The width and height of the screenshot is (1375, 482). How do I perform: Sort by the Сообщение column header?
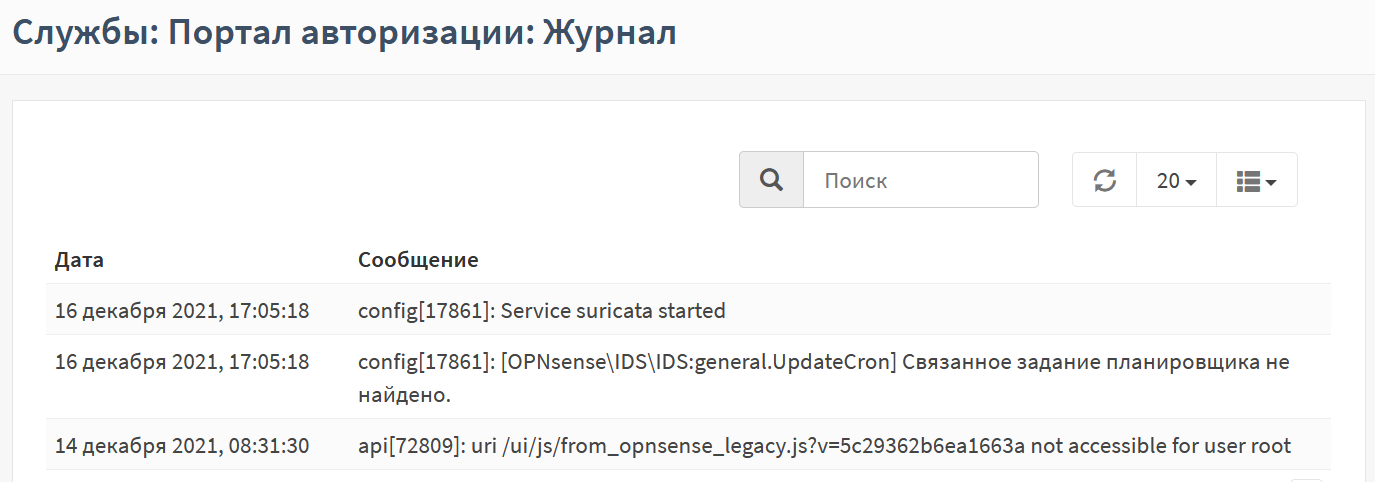coord(418,260)
